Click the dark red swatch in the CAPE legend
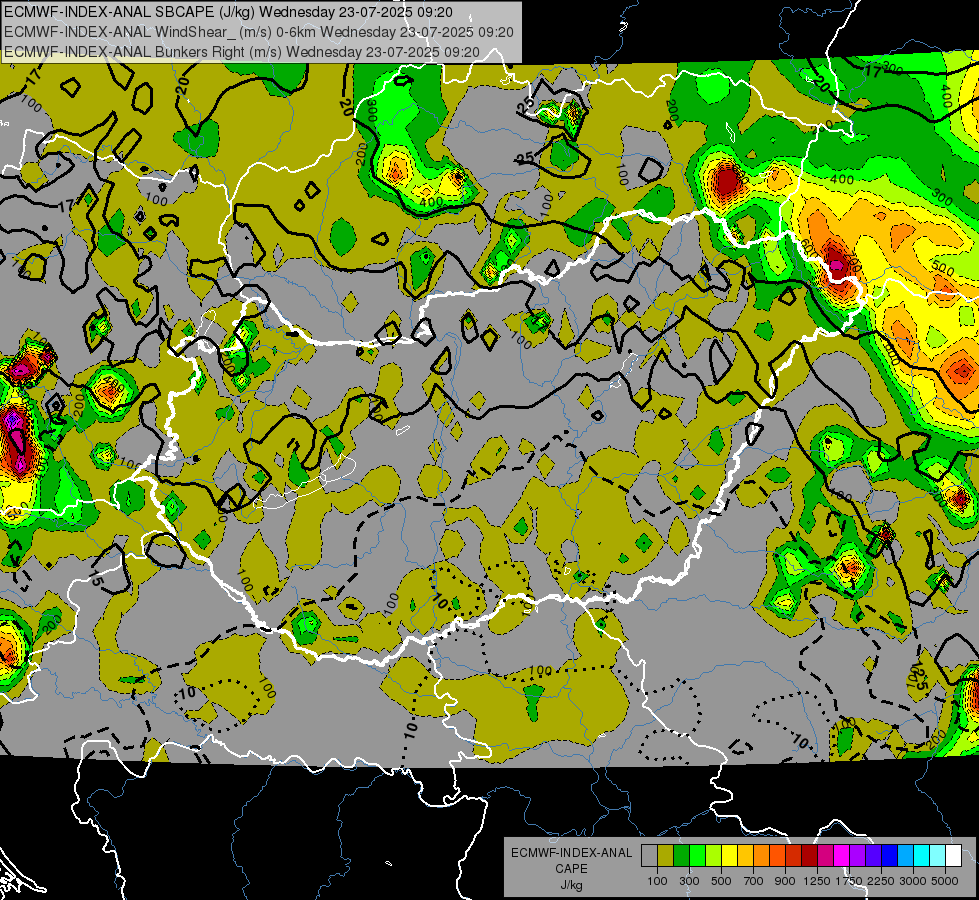Image resolution: width=979 pixels, height=900 pixels. click(810, 856)
